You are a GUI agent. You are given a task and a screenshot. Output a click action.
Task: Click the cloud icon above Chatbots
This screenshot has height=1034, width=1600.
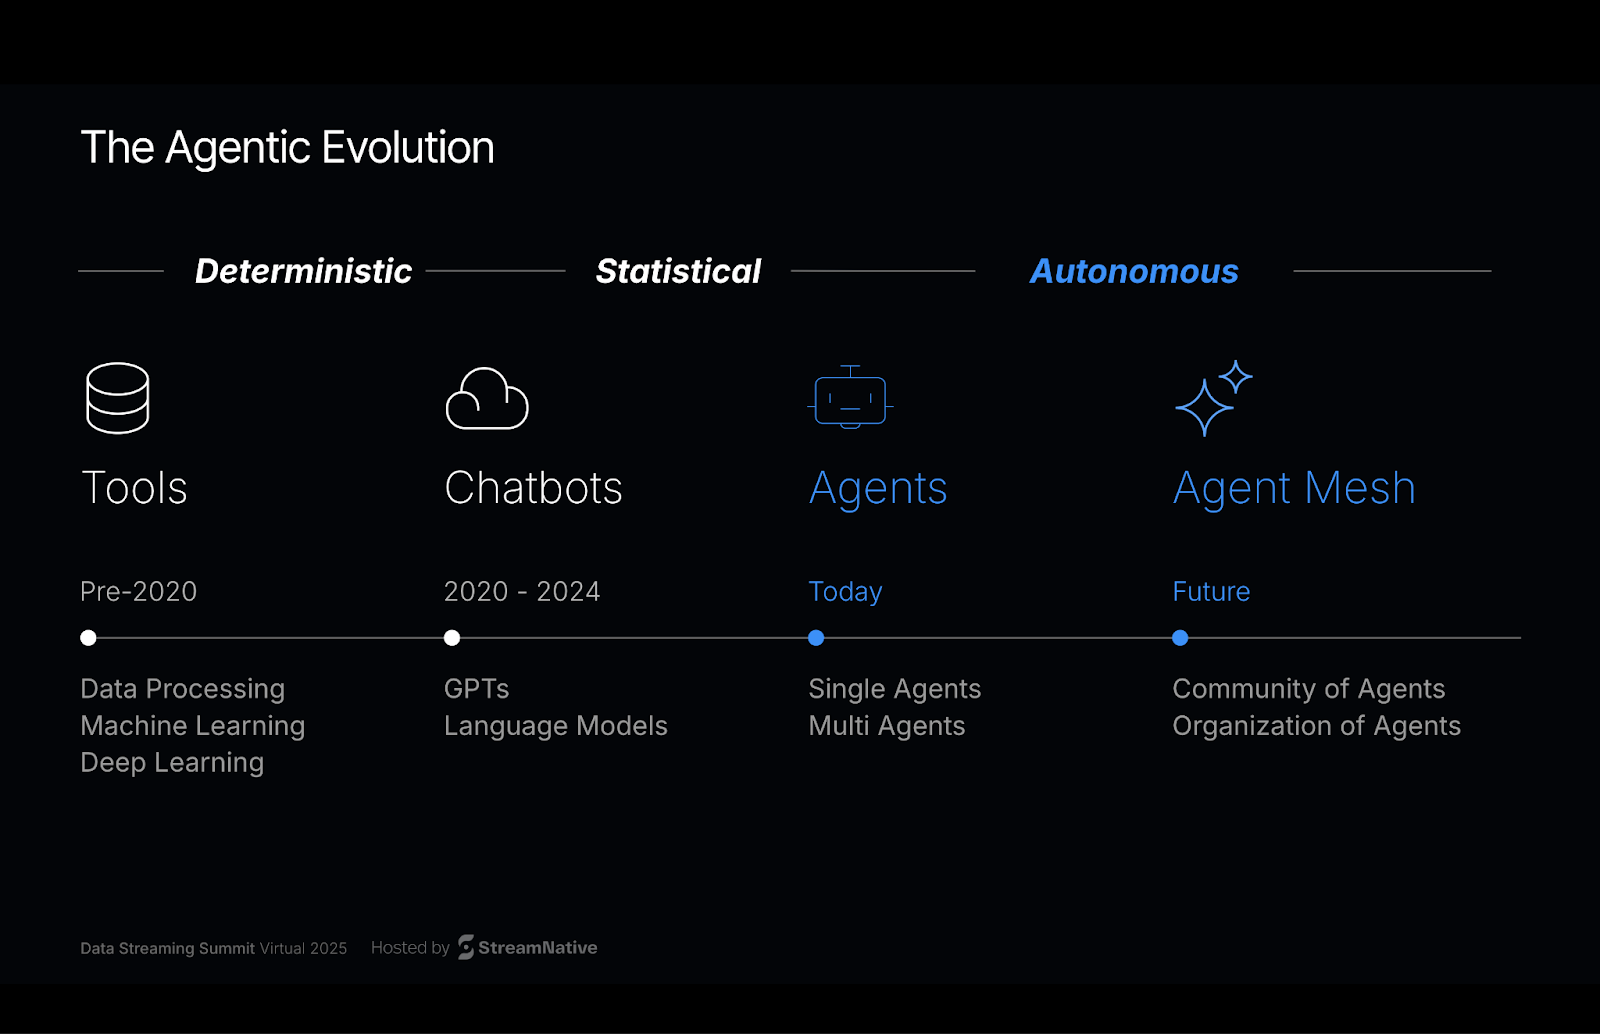tap(487, 399)
